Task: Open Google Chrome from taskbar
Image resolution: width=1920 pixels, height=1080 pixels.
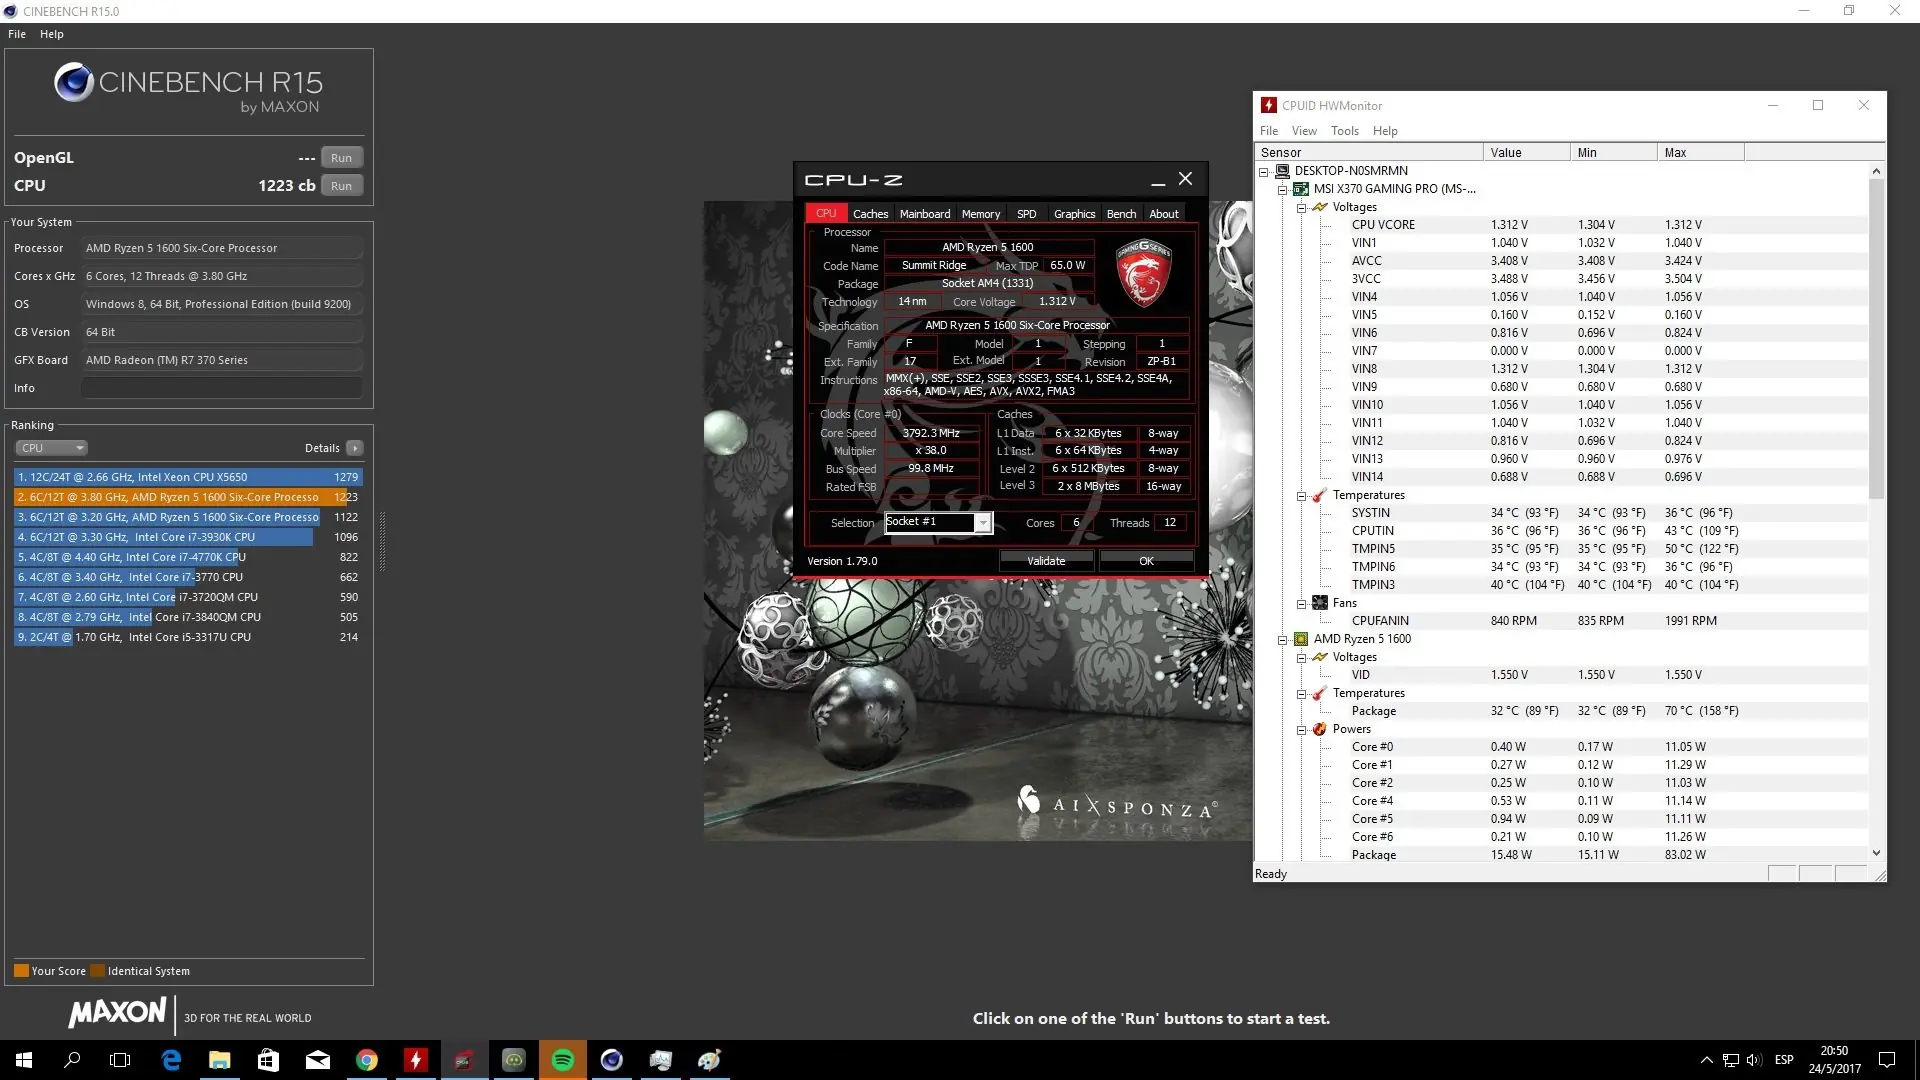Action: [367, 1060]
